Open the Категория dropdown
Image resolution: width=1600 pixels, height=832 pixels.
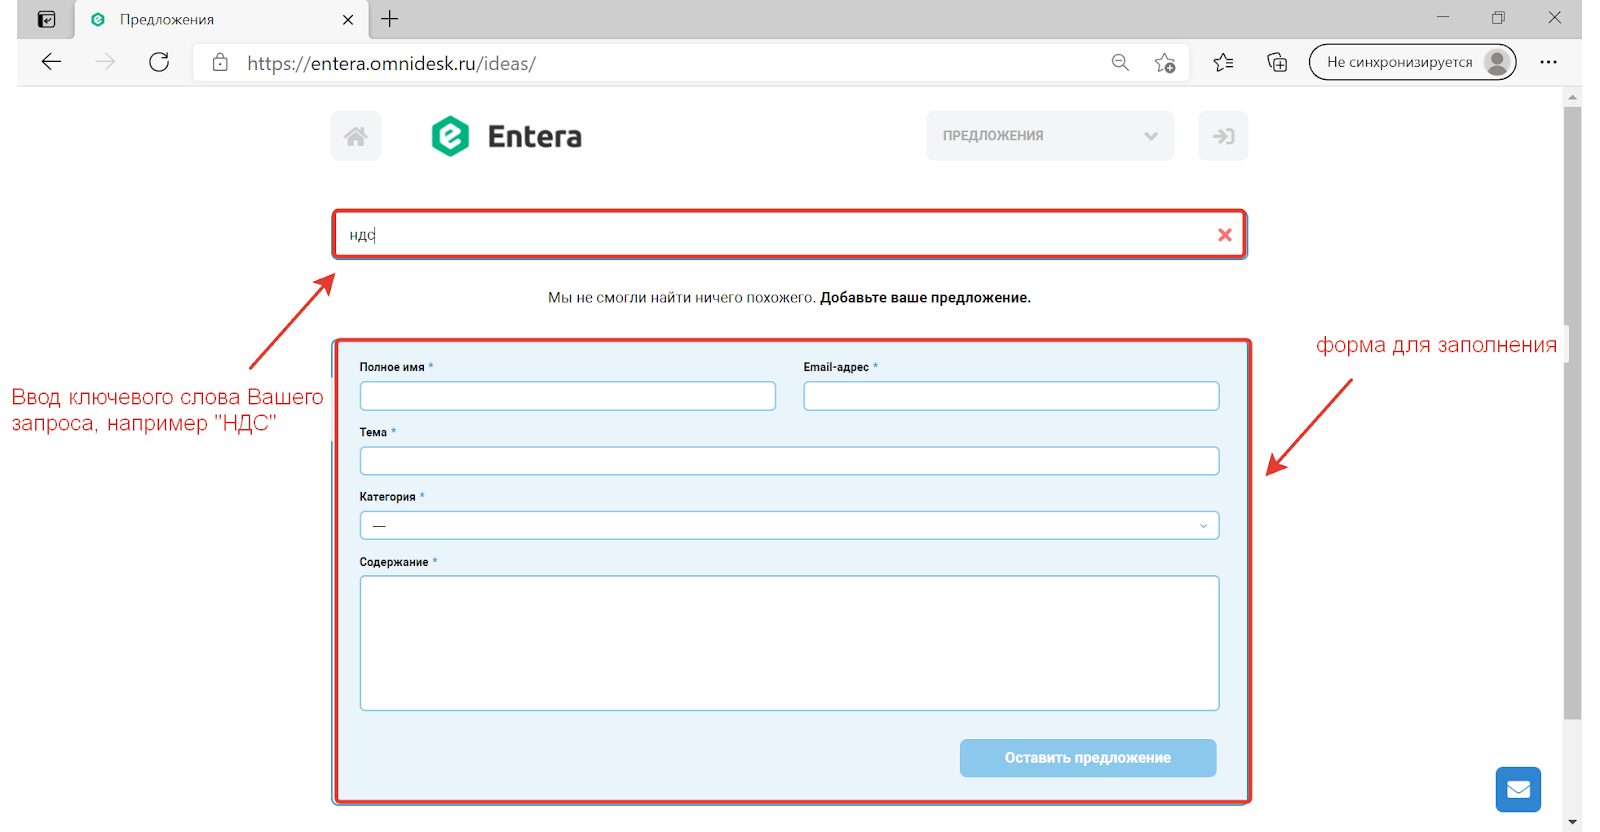coord(789,526)
